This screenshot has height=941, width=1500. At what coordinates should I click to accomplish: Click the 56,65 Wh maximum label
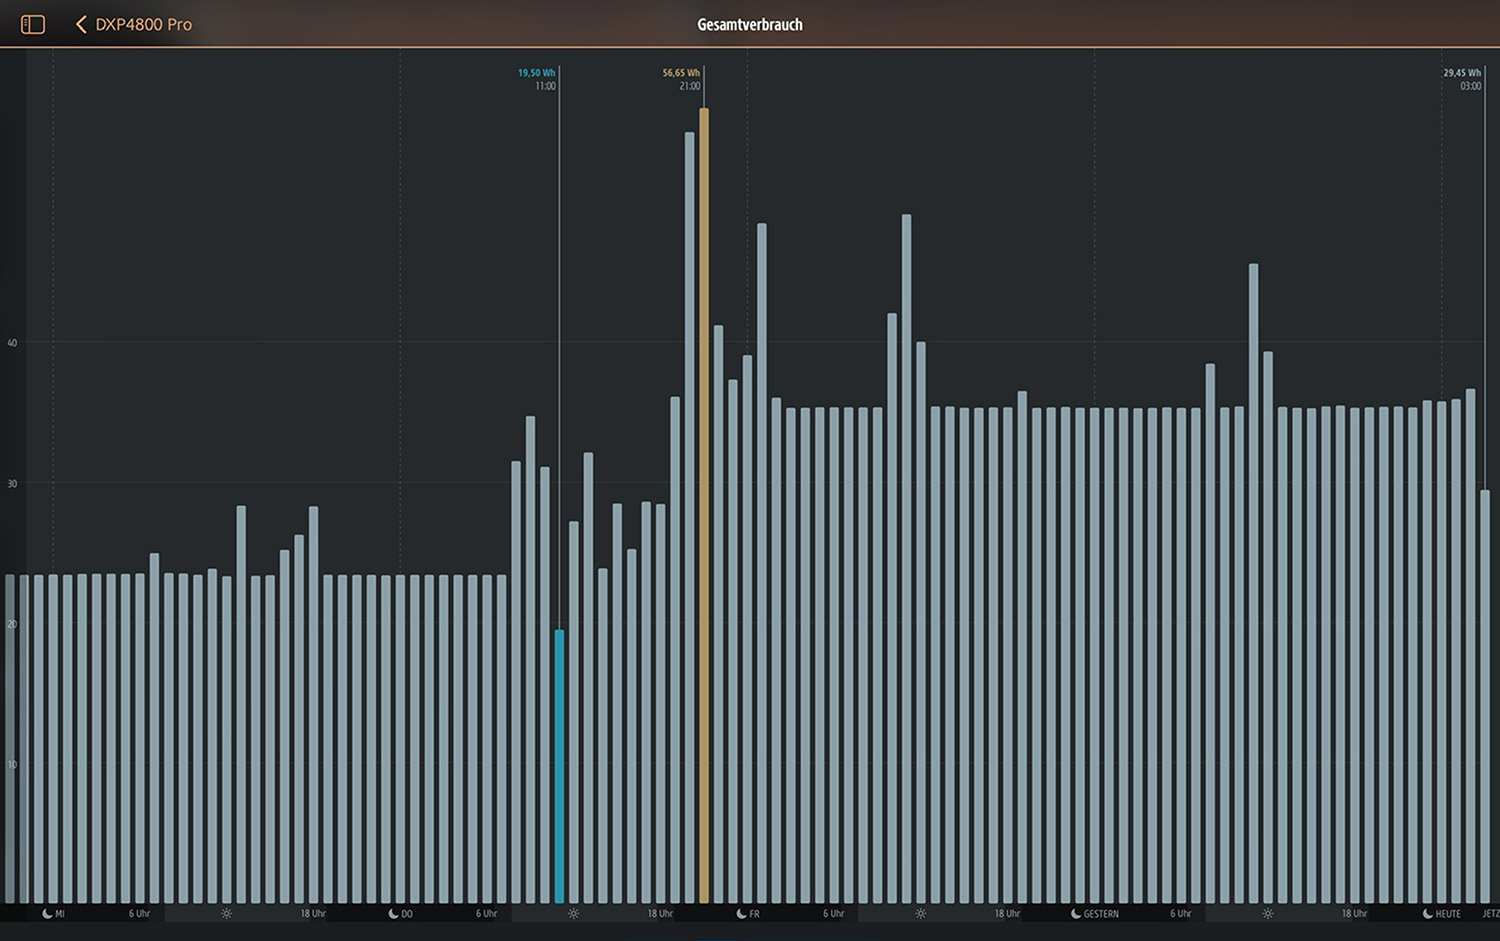click(x=681, y=73)
